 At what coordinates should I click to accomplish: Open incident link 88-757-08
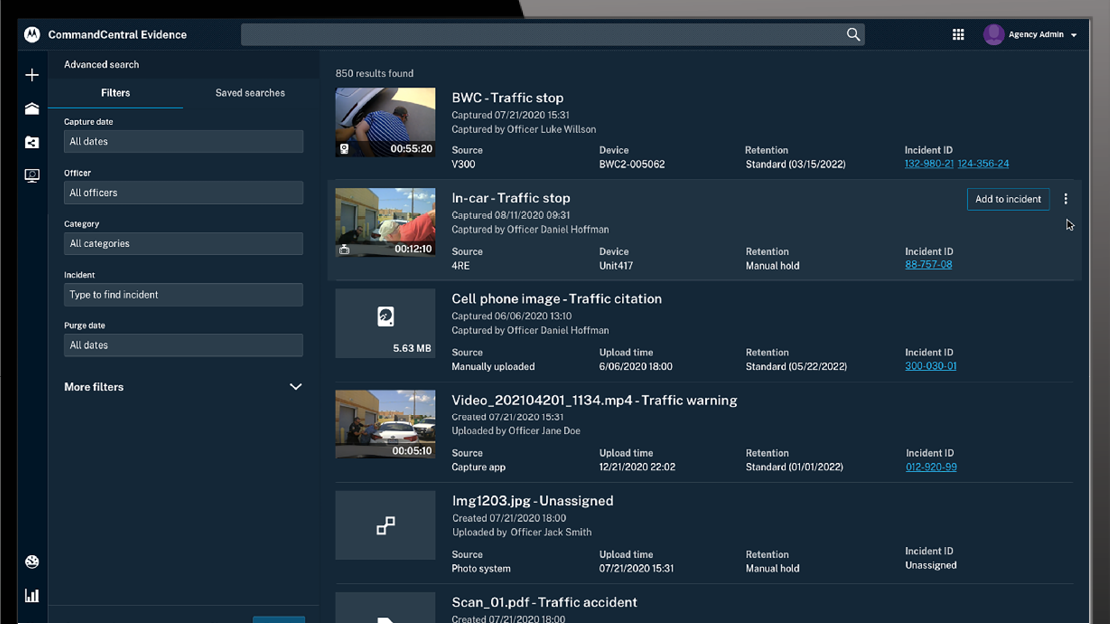(x=928, y=265)
